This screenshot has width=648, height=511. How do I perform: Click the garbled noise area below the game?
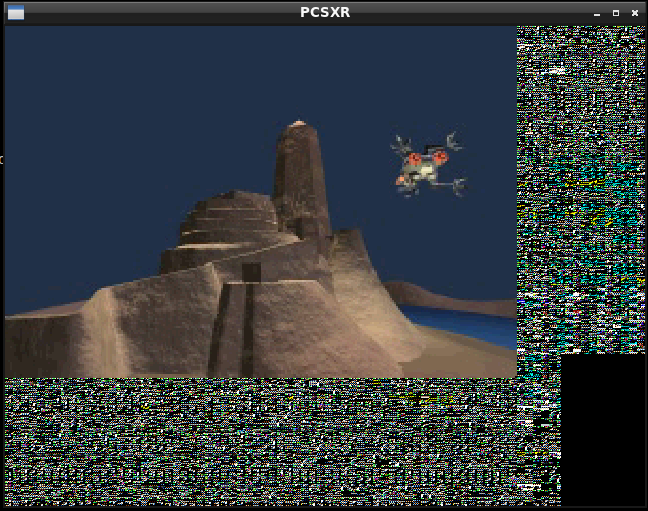point(270,440)
